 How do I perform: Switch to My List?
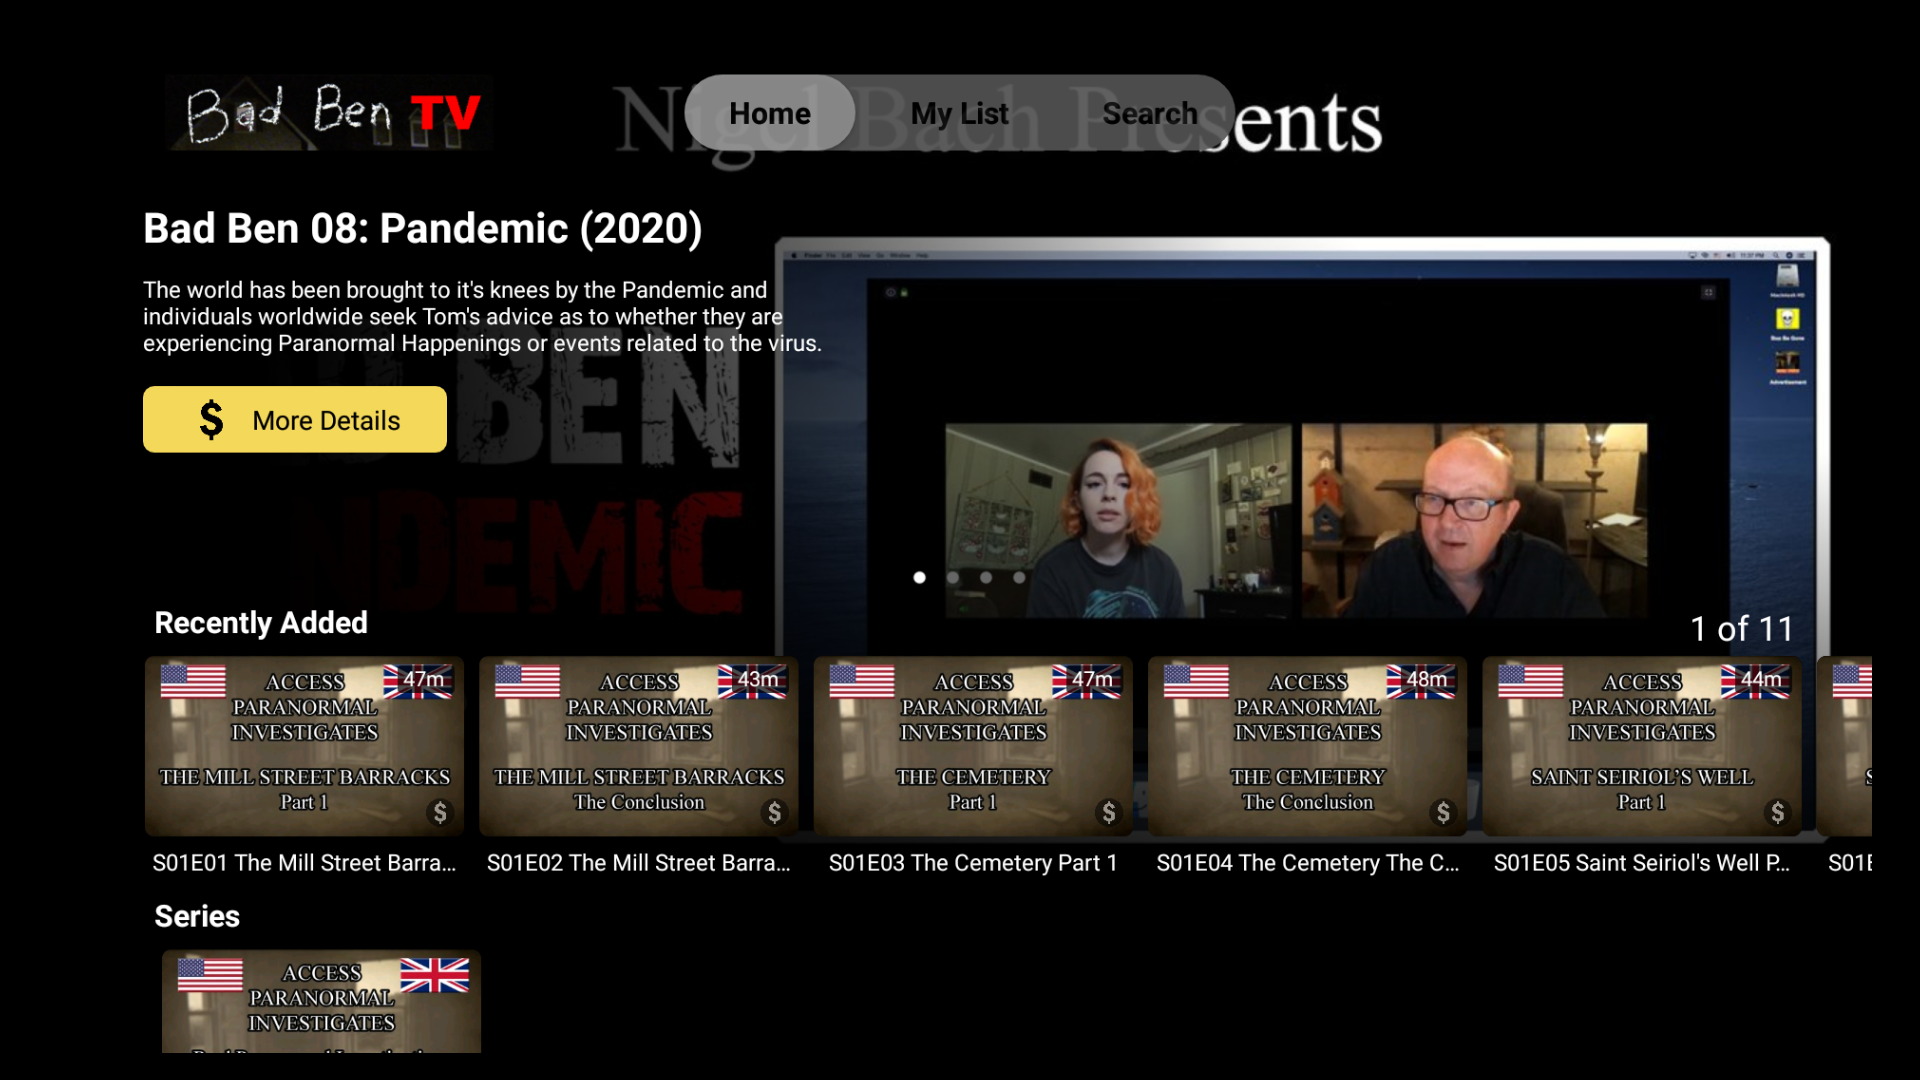tap(959, 113)
